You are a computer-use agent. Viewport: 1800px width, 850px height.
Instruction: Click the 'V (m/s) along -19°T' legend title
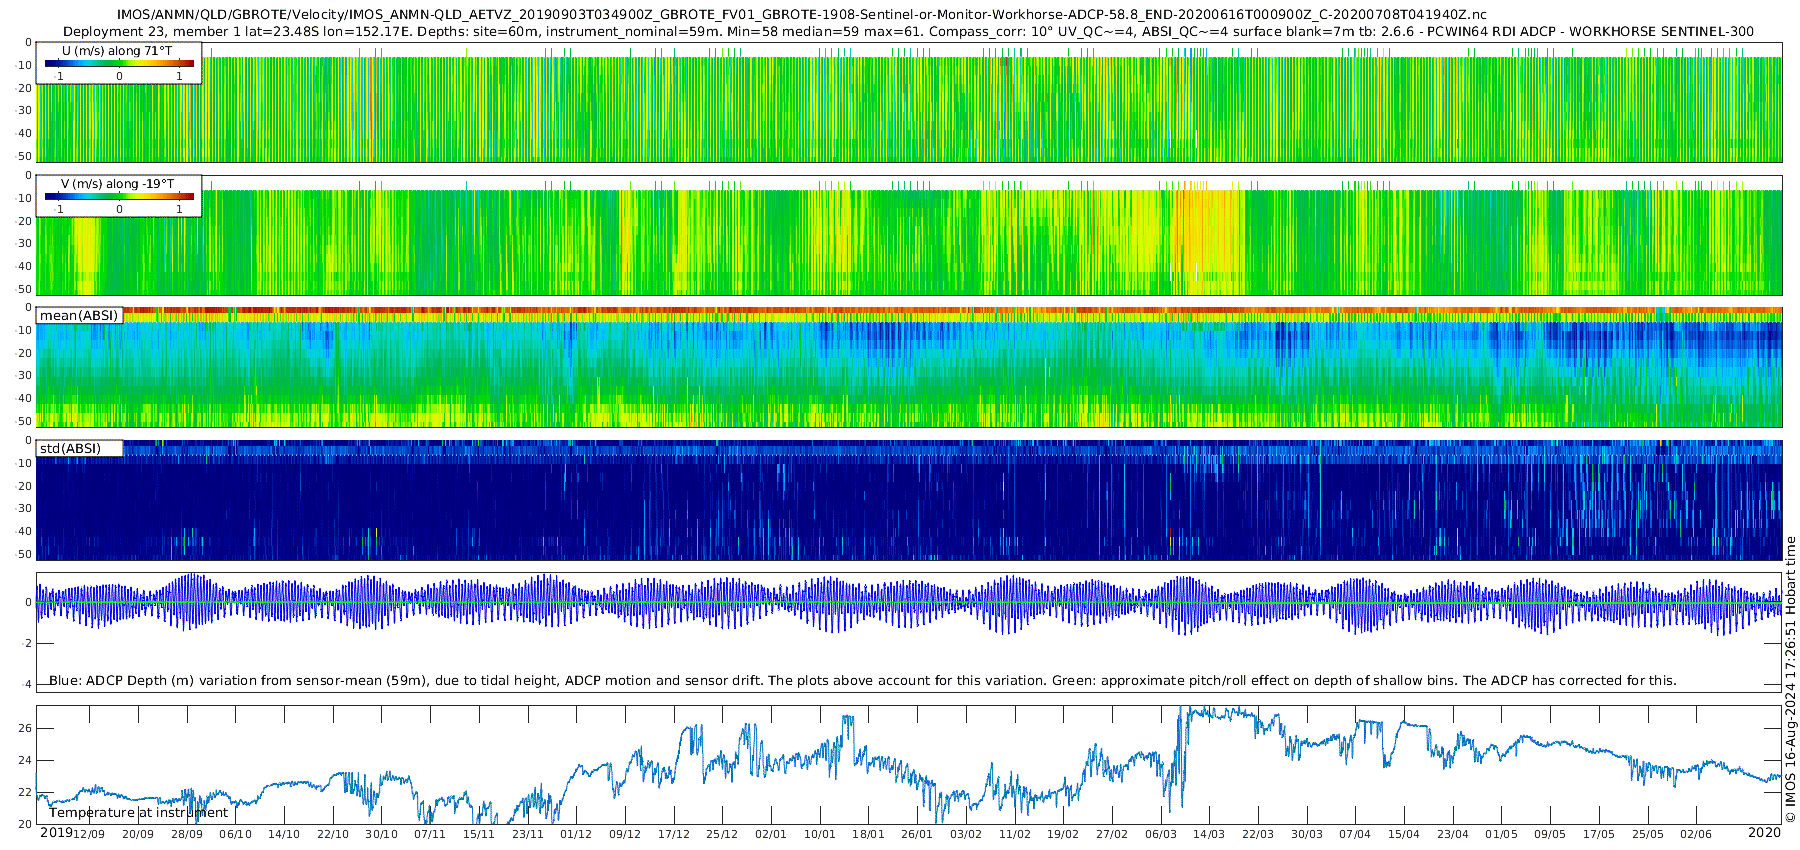(117, 184)
